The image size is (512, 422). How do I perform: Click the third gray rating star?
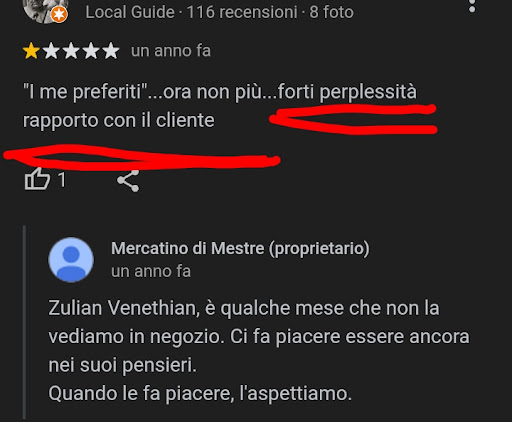(x=71, y=51)
